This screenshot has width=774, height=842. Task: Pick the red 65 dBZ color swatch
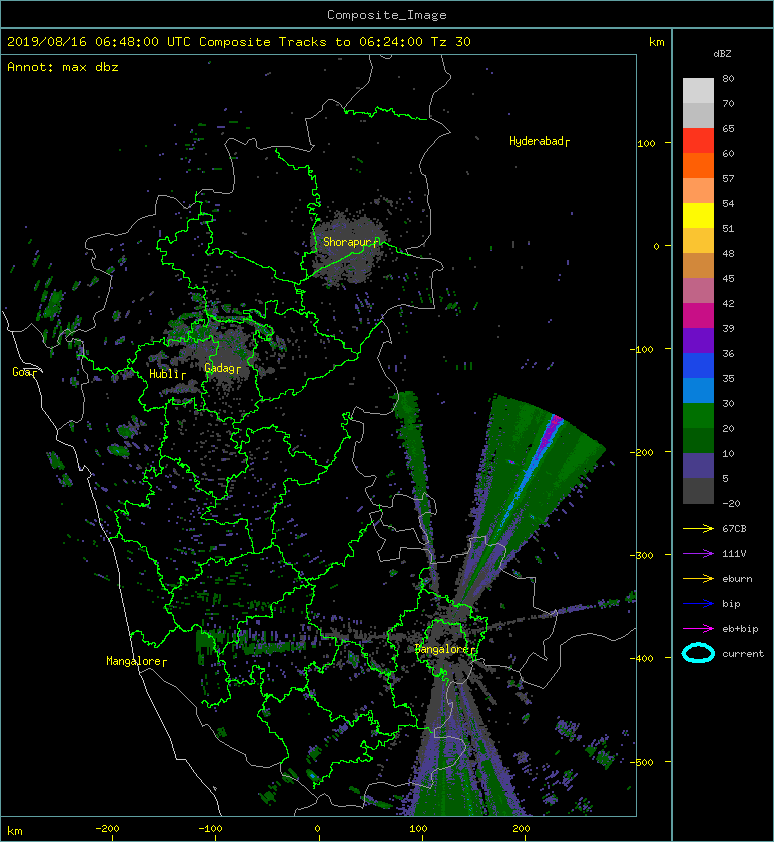[698, 140]
